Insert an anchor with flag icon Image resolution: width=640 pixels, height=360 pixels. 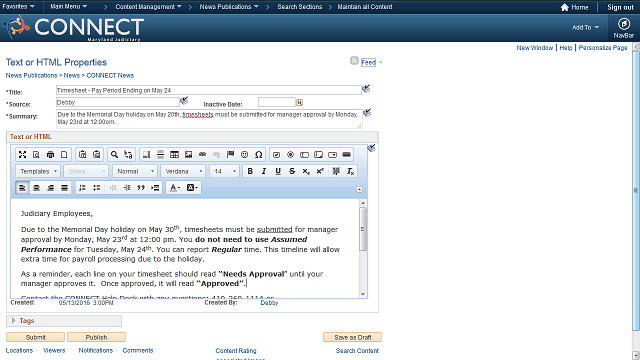click(x=230, y=155)
